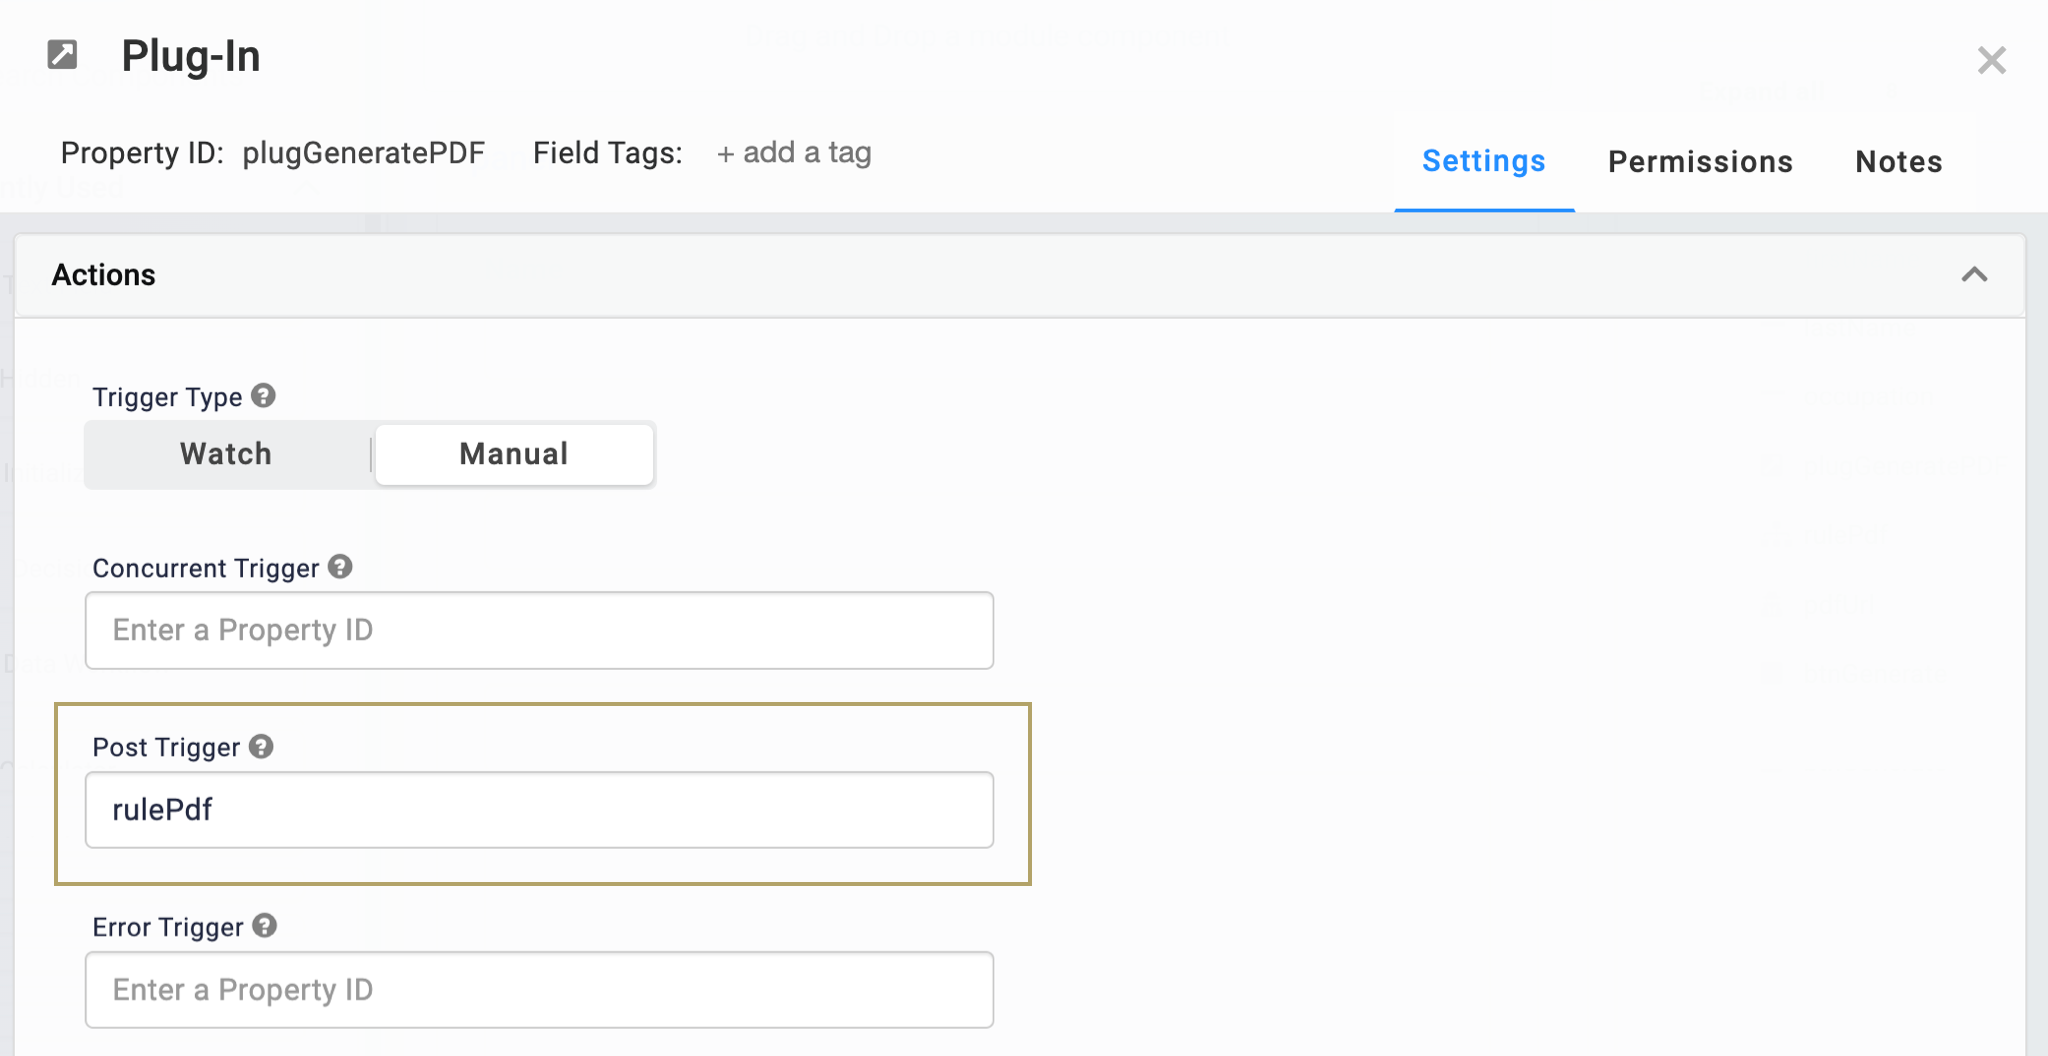Click the Property ID label
The height and width of the screenshot is (1056, 2048).
point(142,153)
